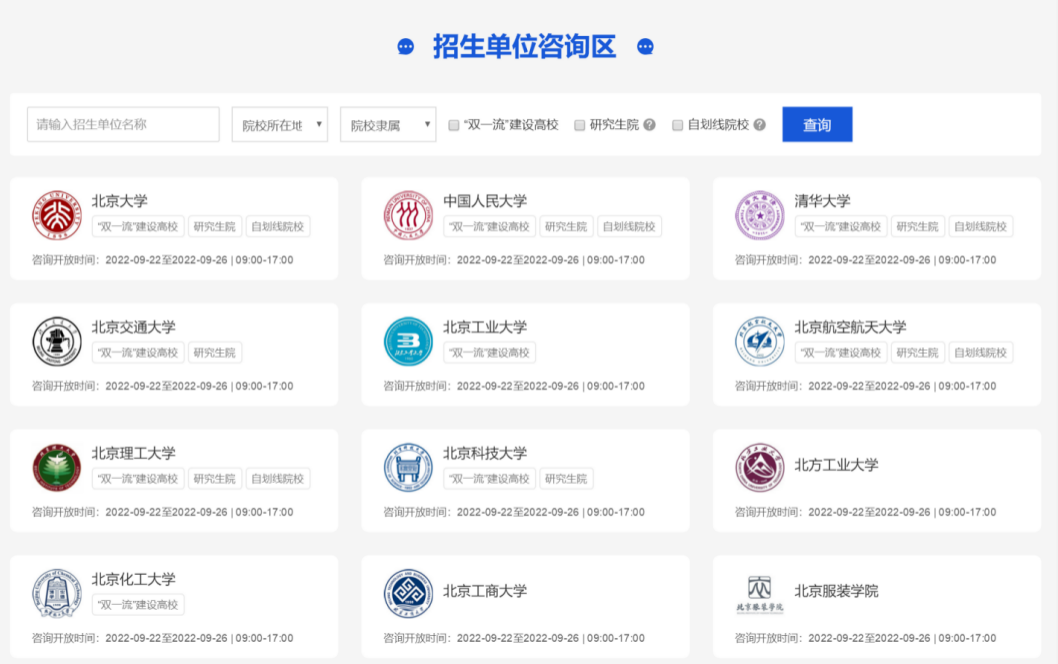
Task: Click the 北京服装学院 logo
Action: tap(760, 594)
